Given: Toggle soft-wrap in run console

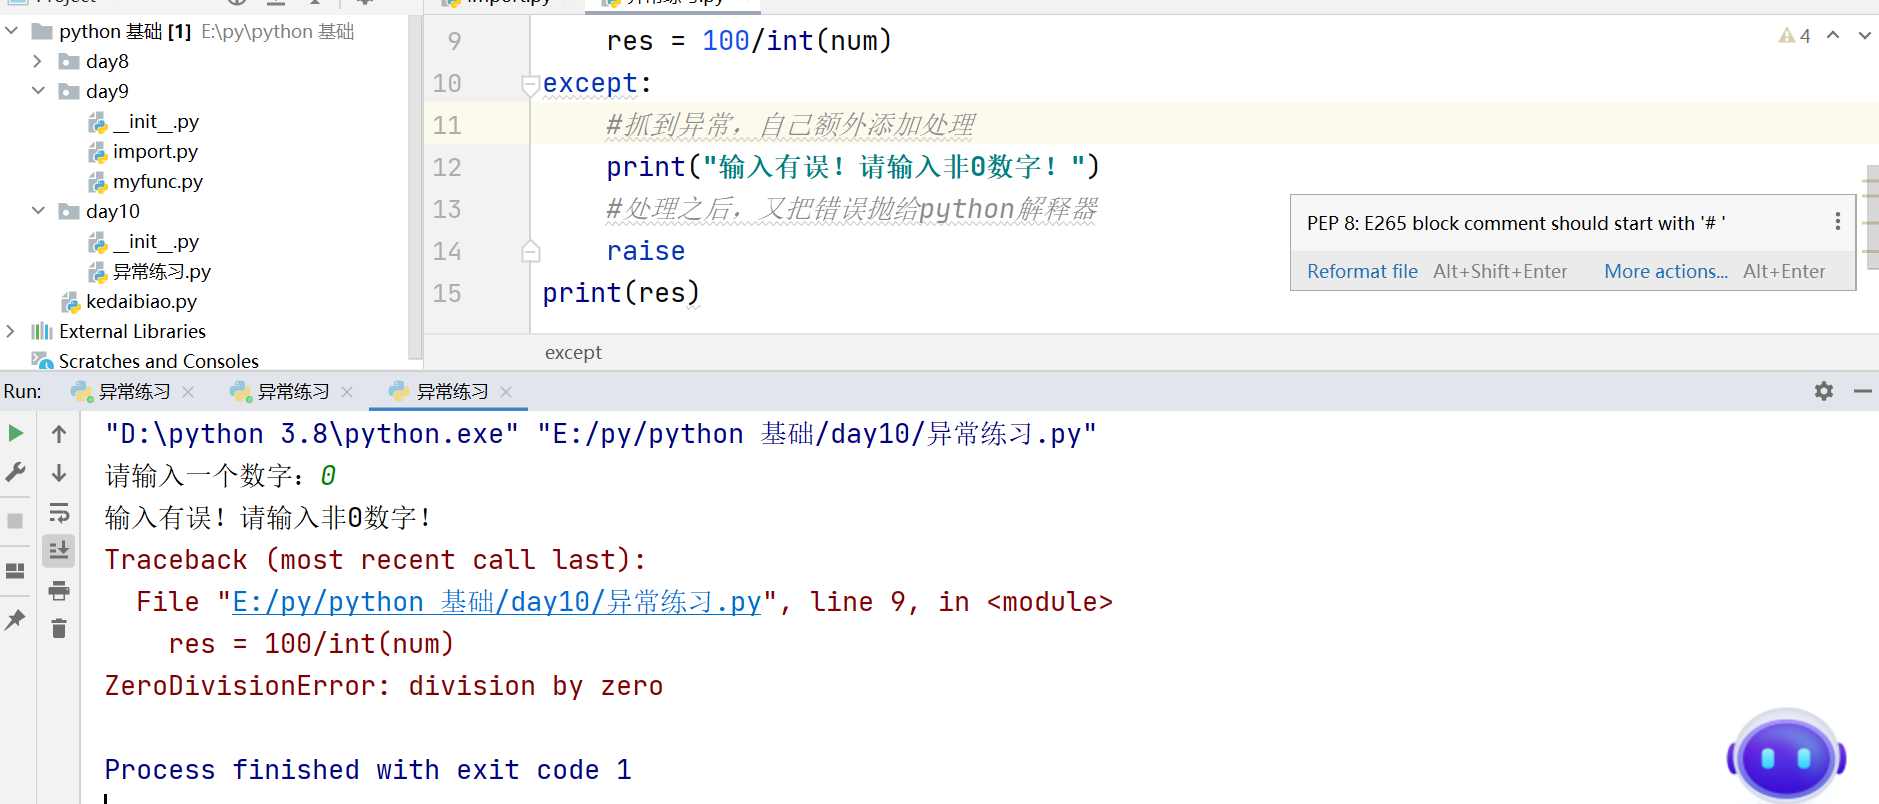Looking at the screenshot, I should pyautogui.click(x=59, y=513).
